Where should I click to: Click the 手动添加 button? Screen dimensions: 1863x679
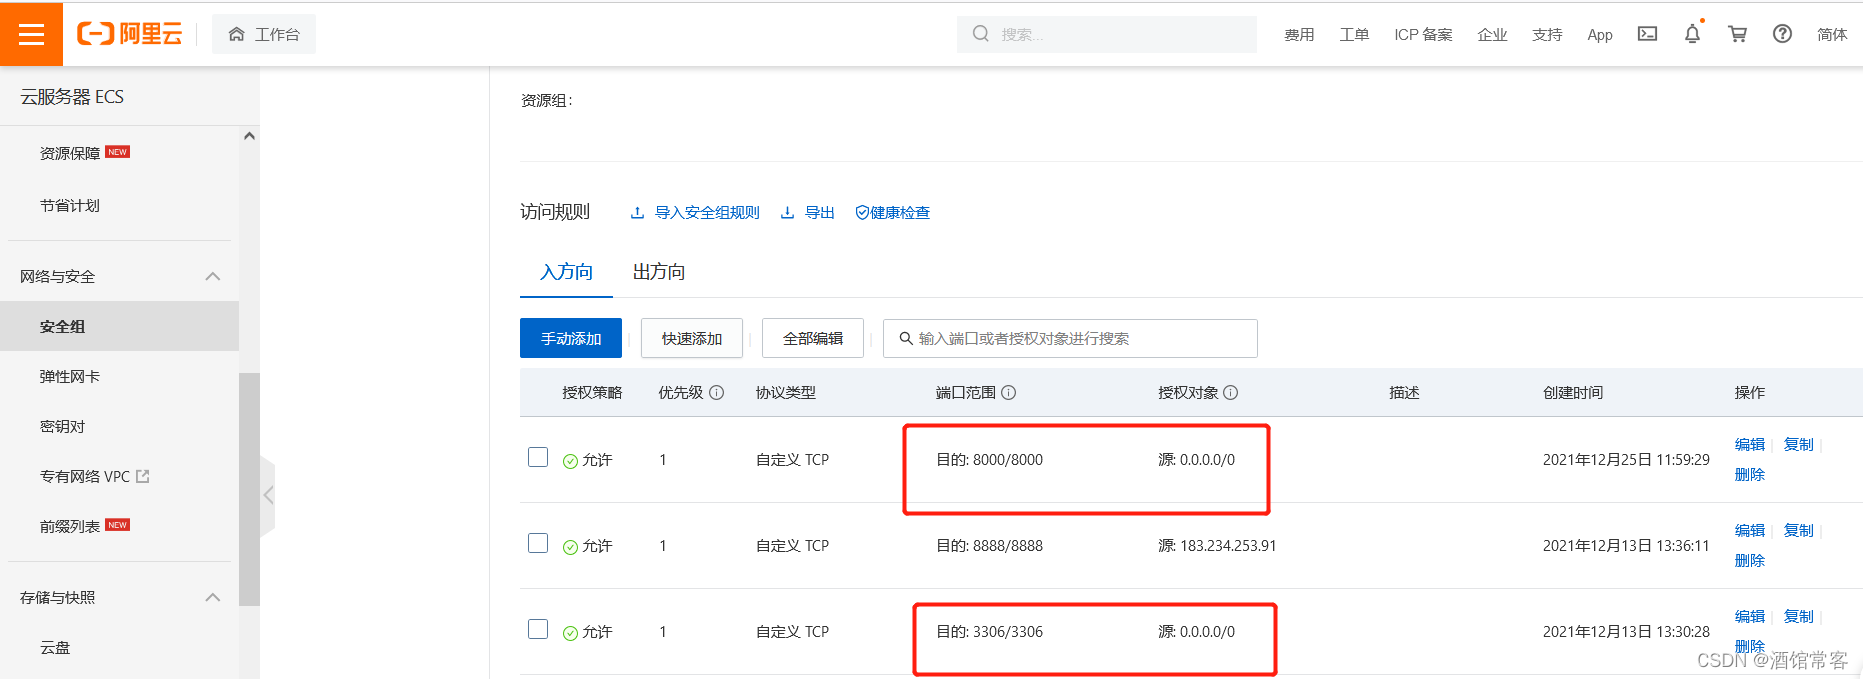tap(571, 338)
